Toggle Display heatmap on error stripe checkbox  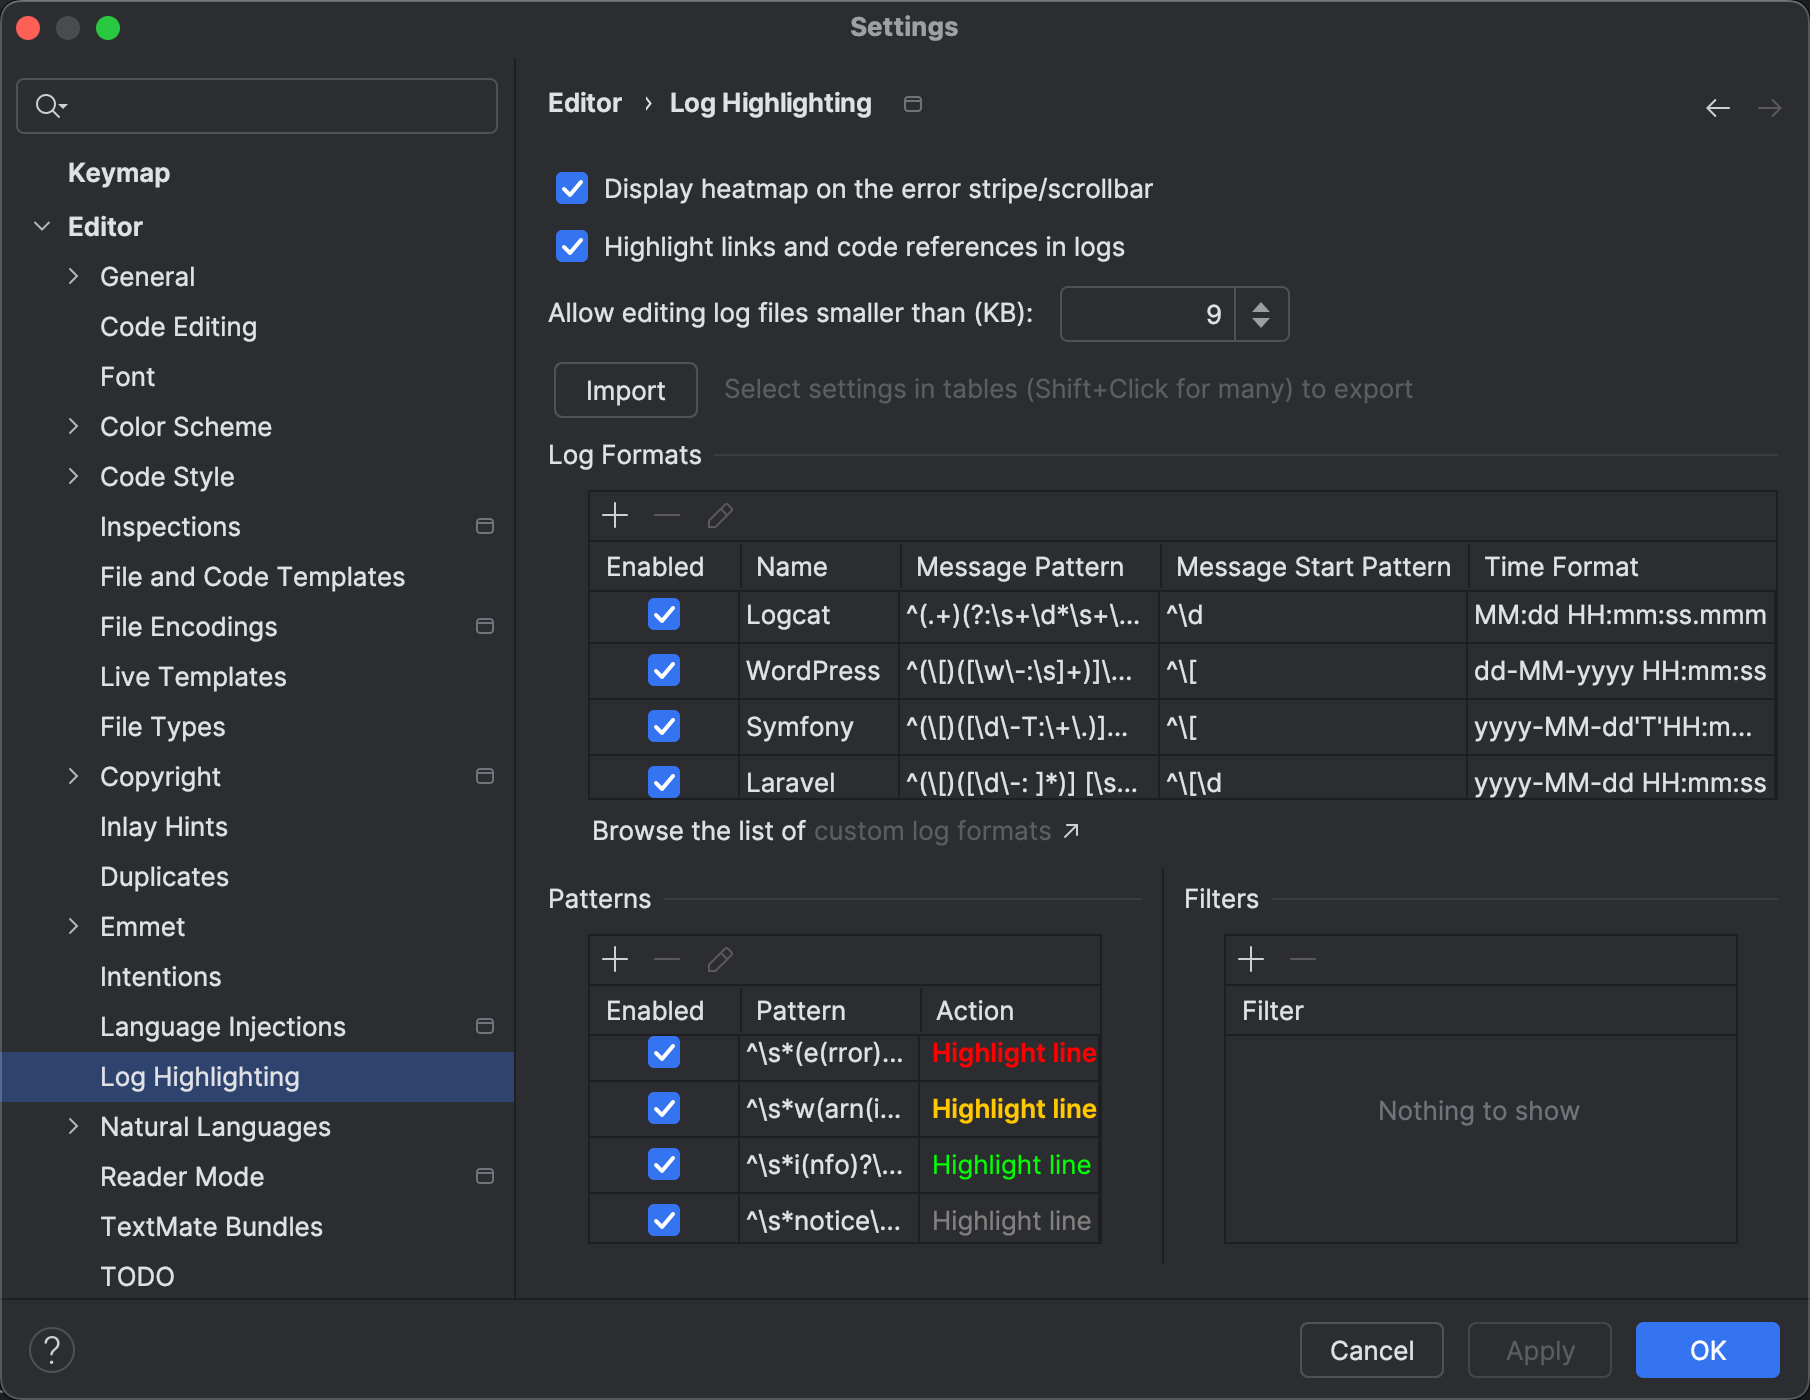[572, 188]
